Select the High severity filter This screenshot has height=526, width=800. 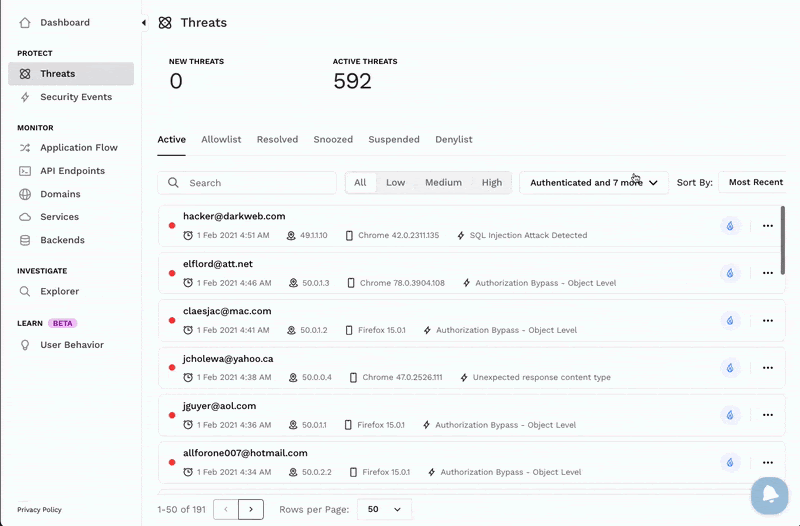pyautogui.click(x=491, y=183)
